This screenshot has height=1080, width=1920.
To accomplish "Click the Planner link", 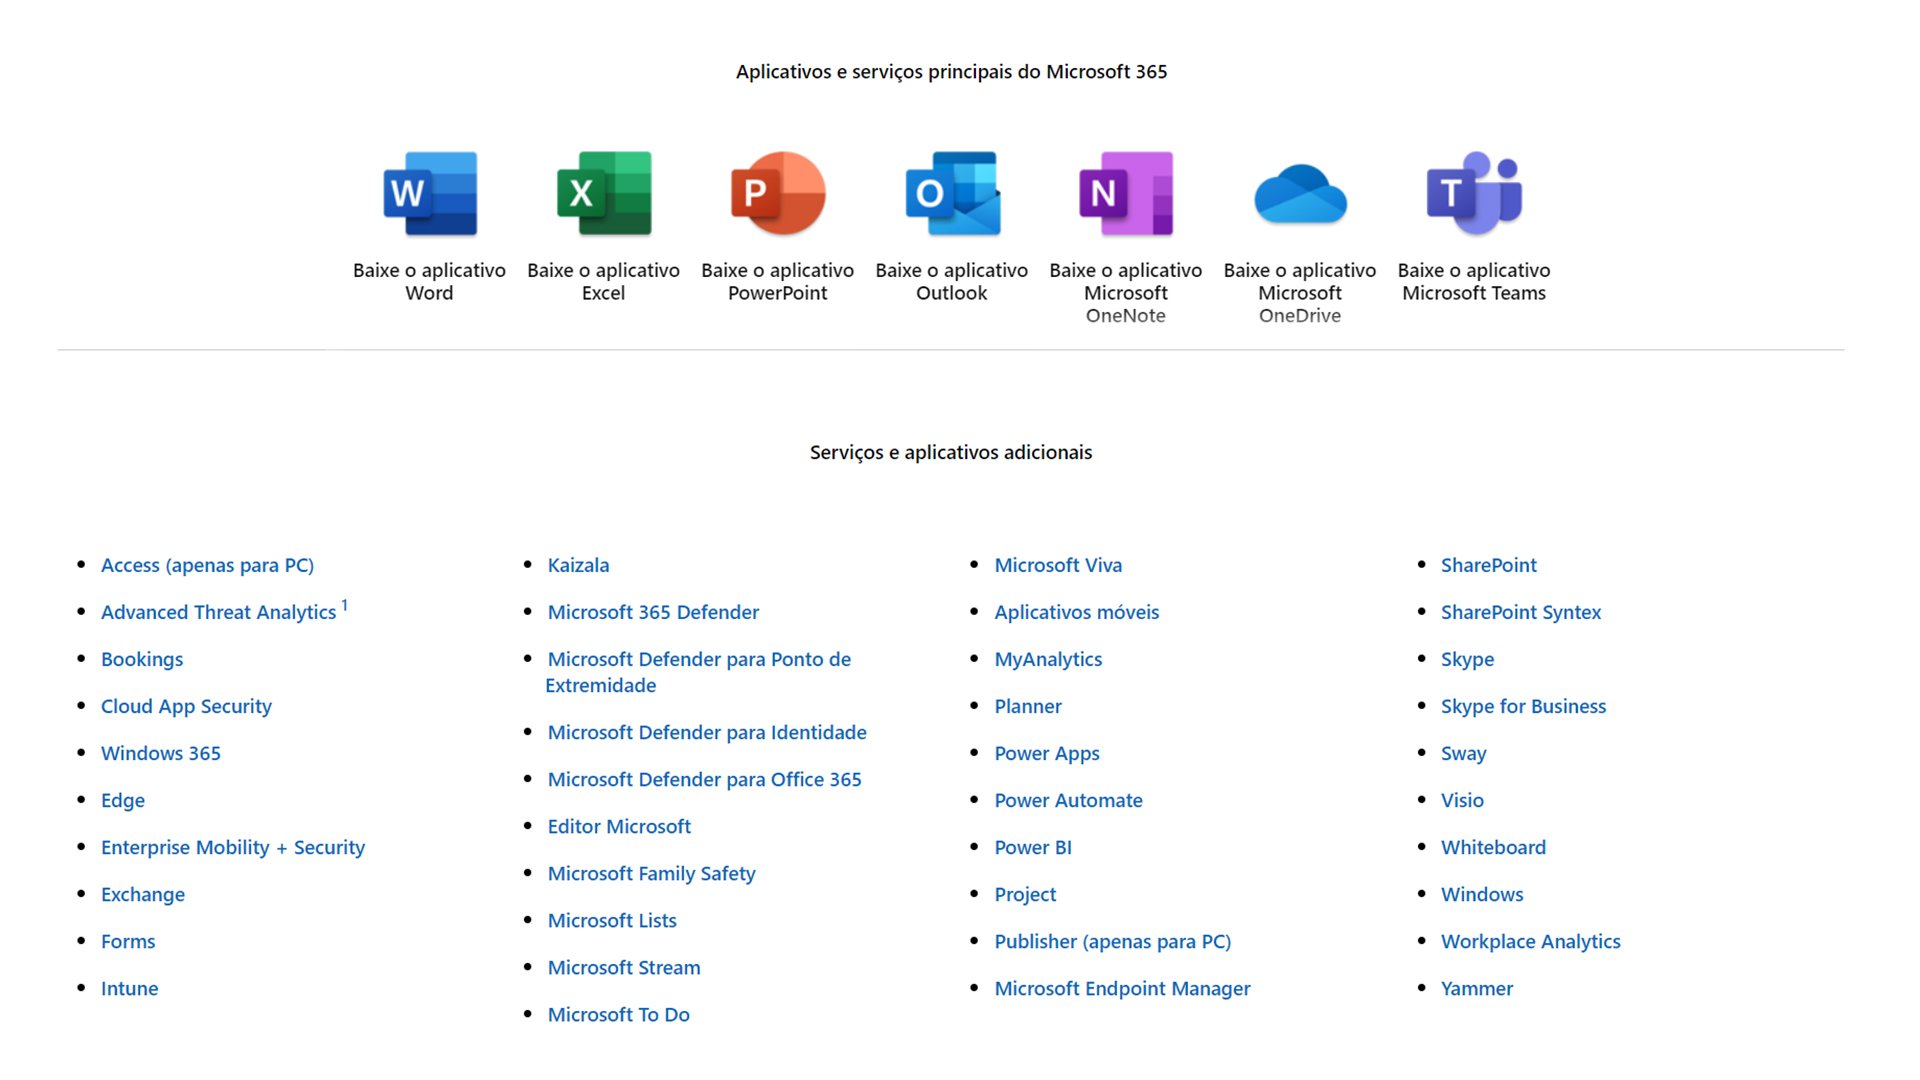I will (1028, 706).
